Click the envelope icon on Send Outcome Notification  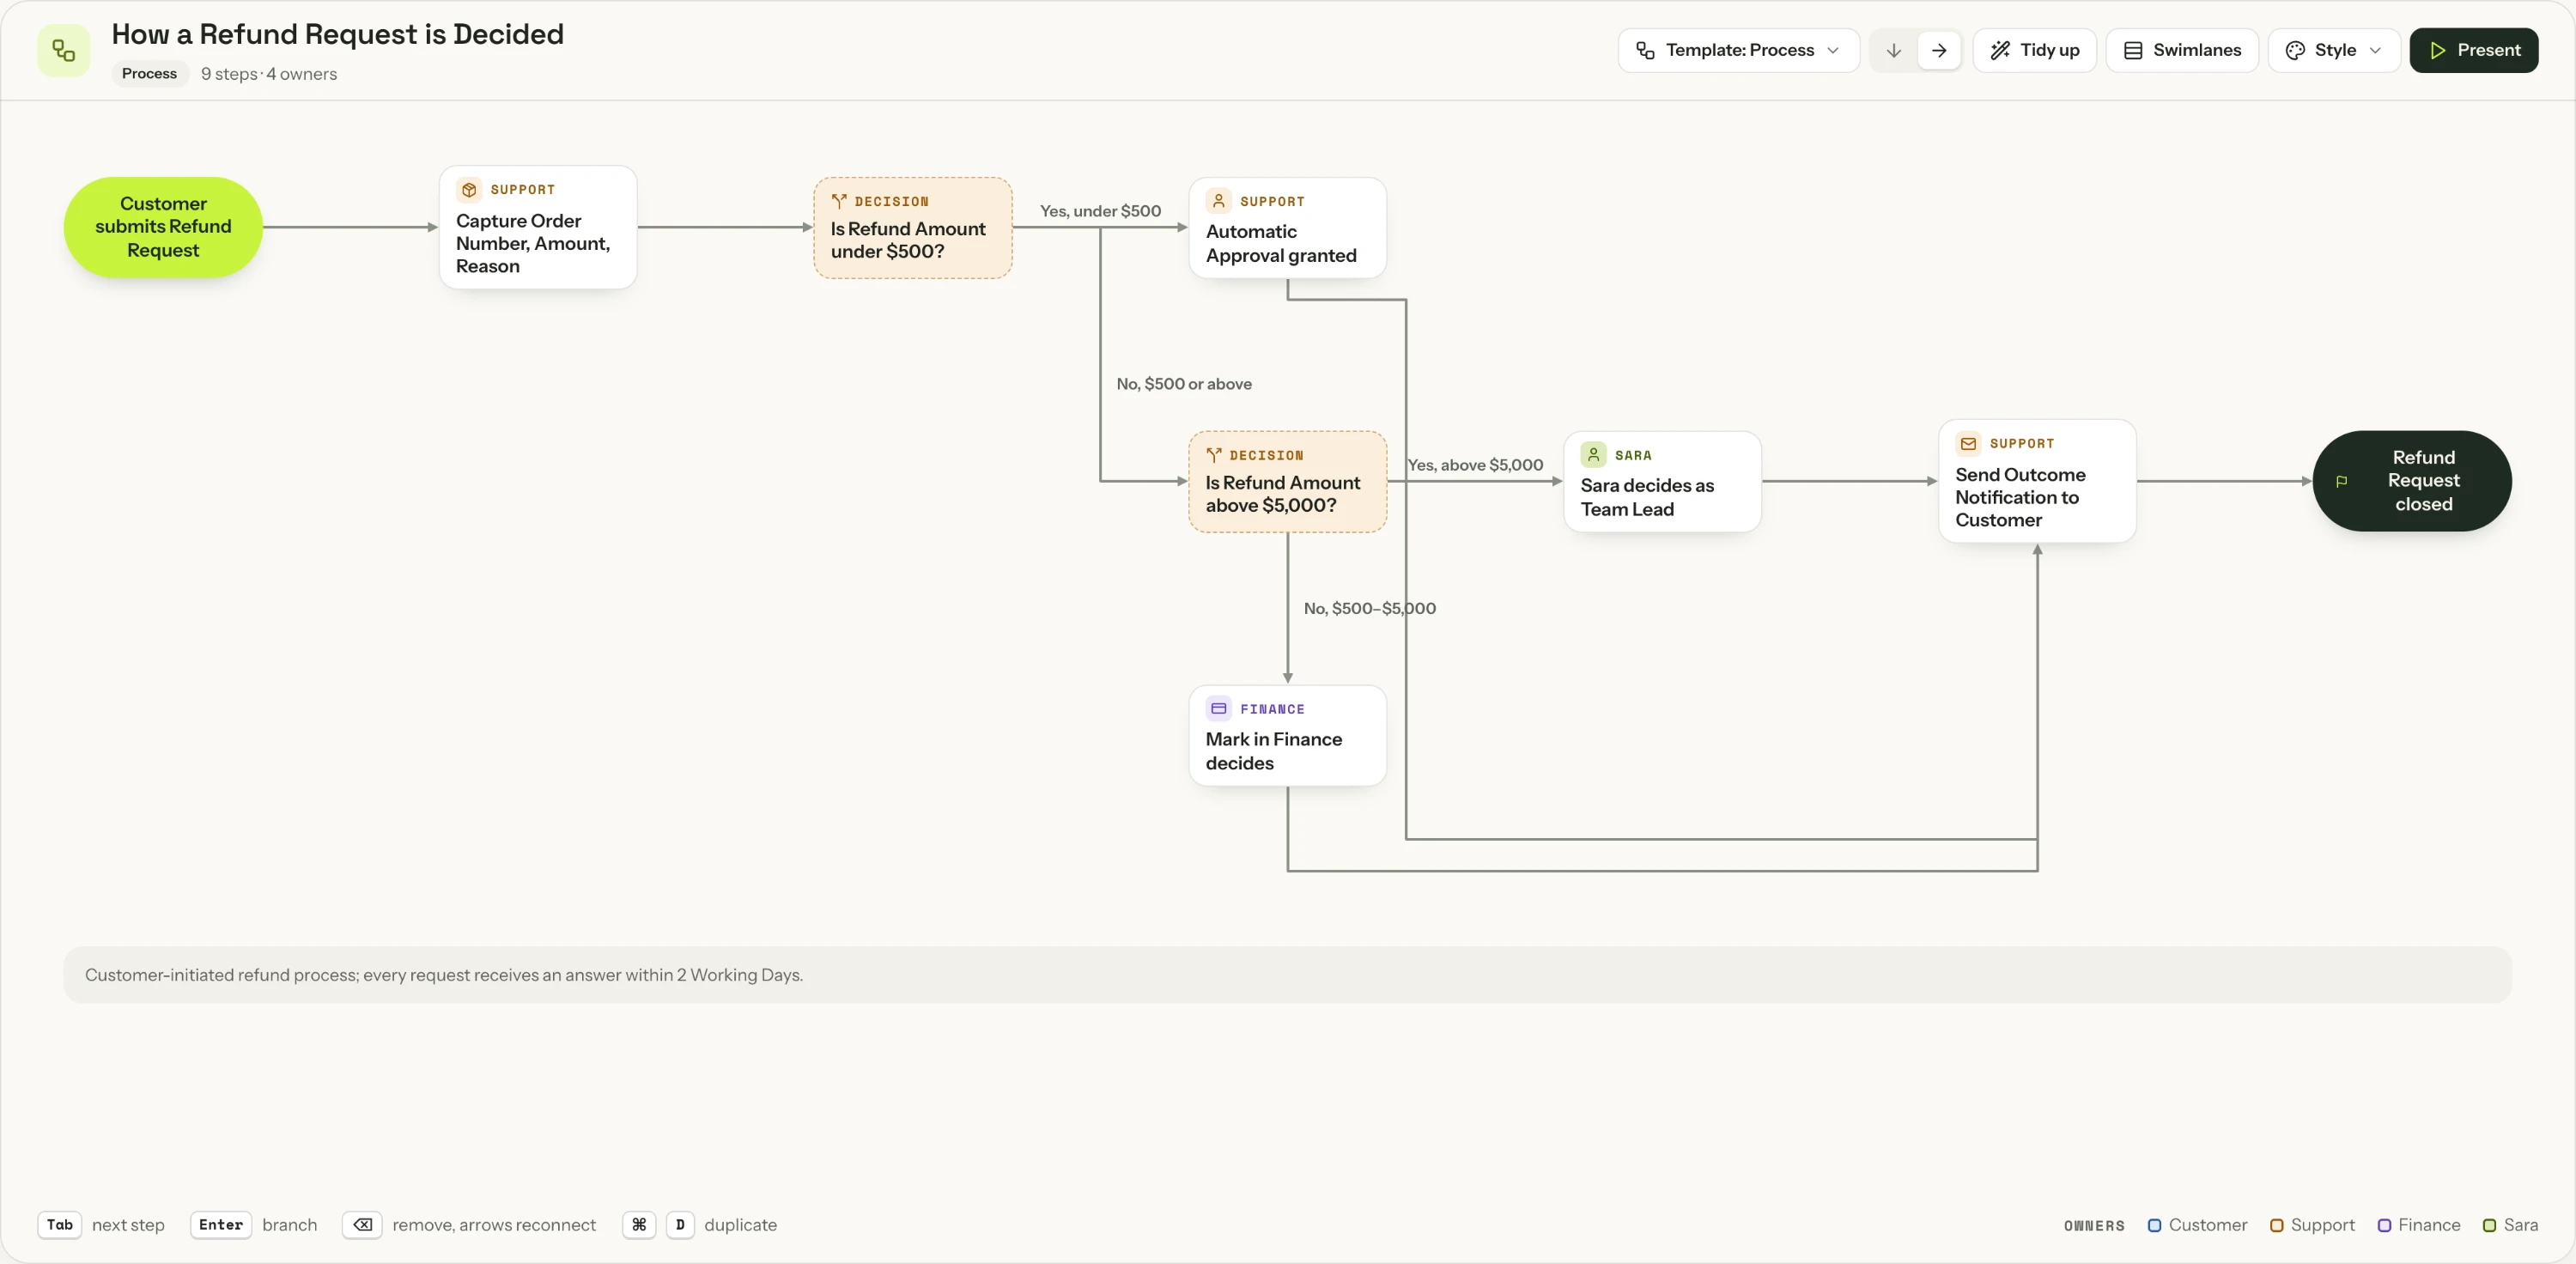click(x=1968, y=443)
